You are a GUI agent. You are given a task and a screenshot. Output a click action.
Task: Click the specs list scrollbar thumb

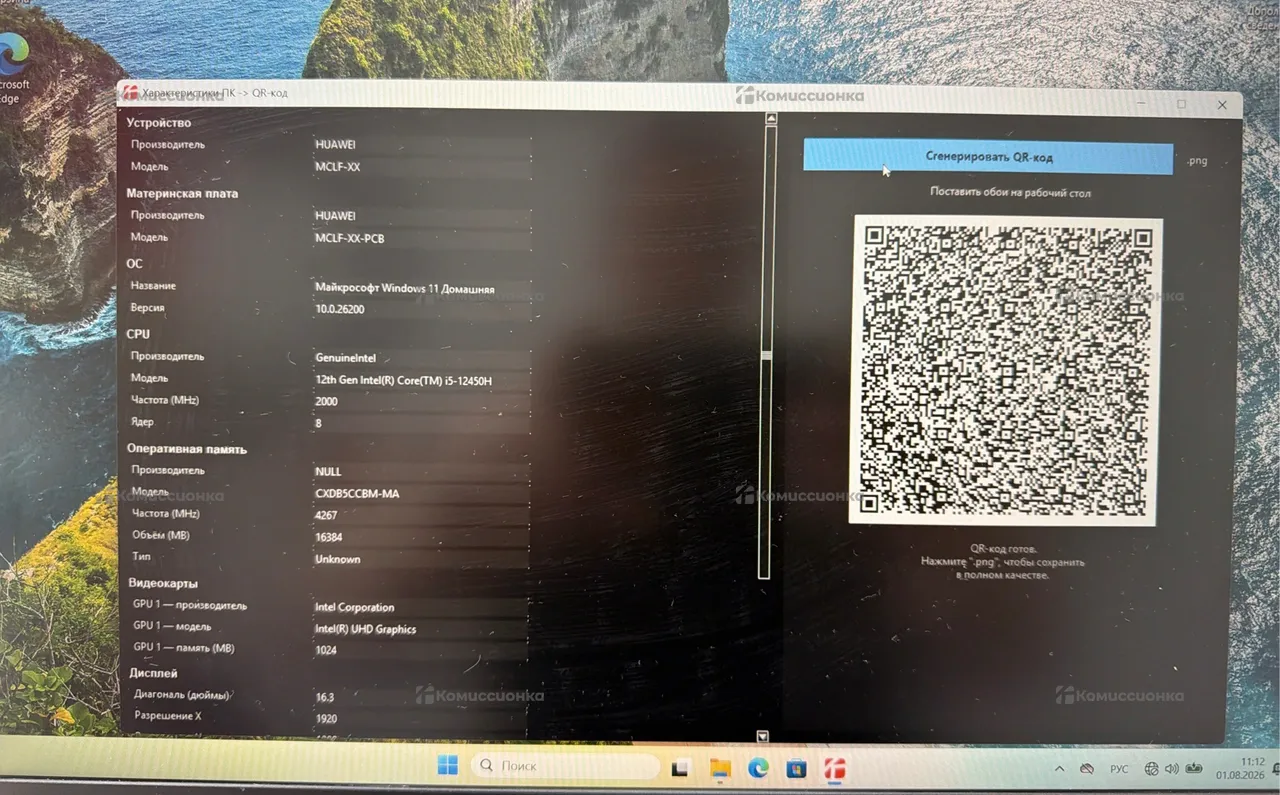(x=766, y=354)
